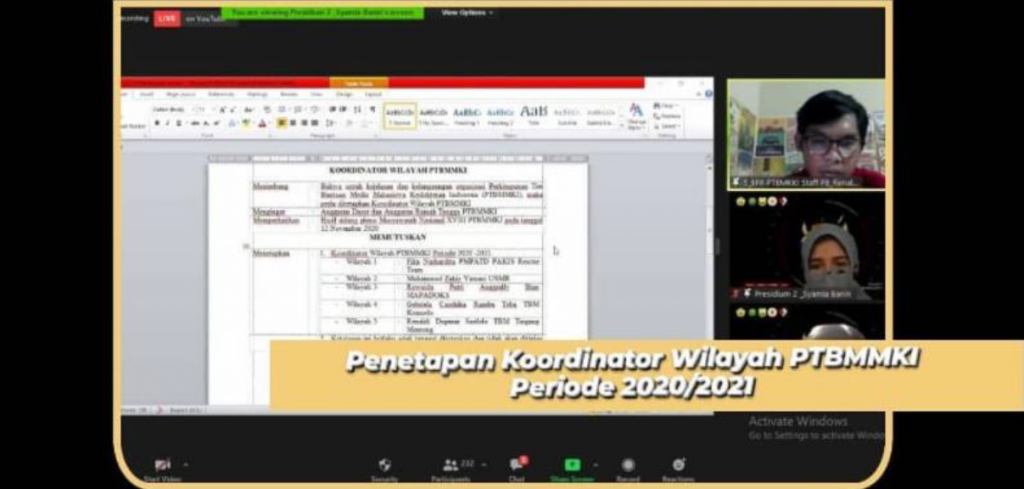Apply the Normal style

400,116
